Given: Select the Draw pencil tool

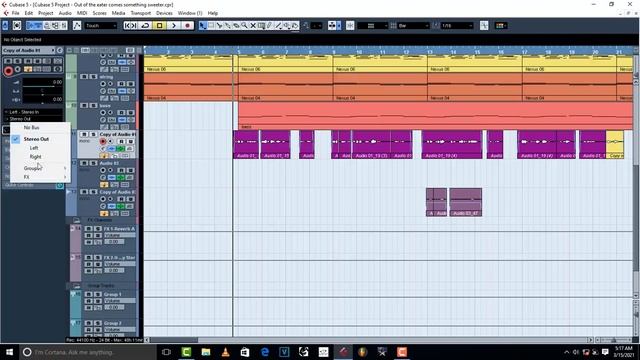Looking at the screenshot, I should (270, 26).
